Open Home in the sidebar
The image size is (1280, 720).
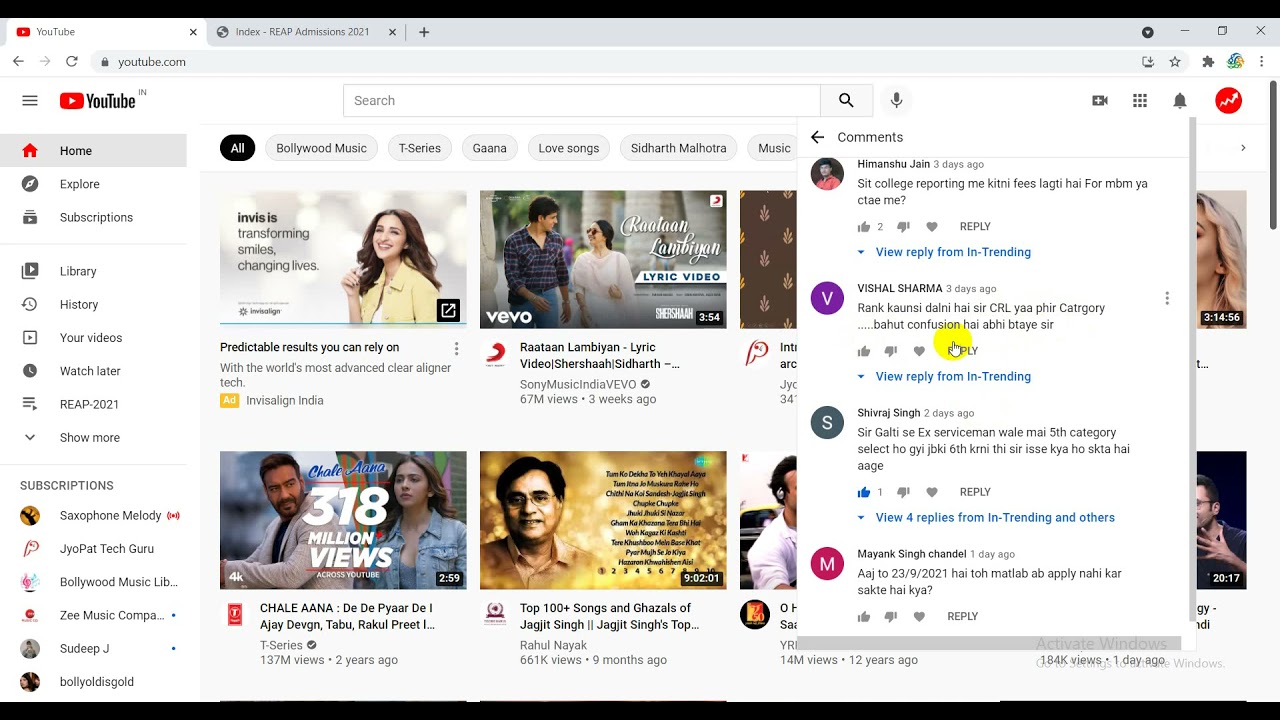93,151
